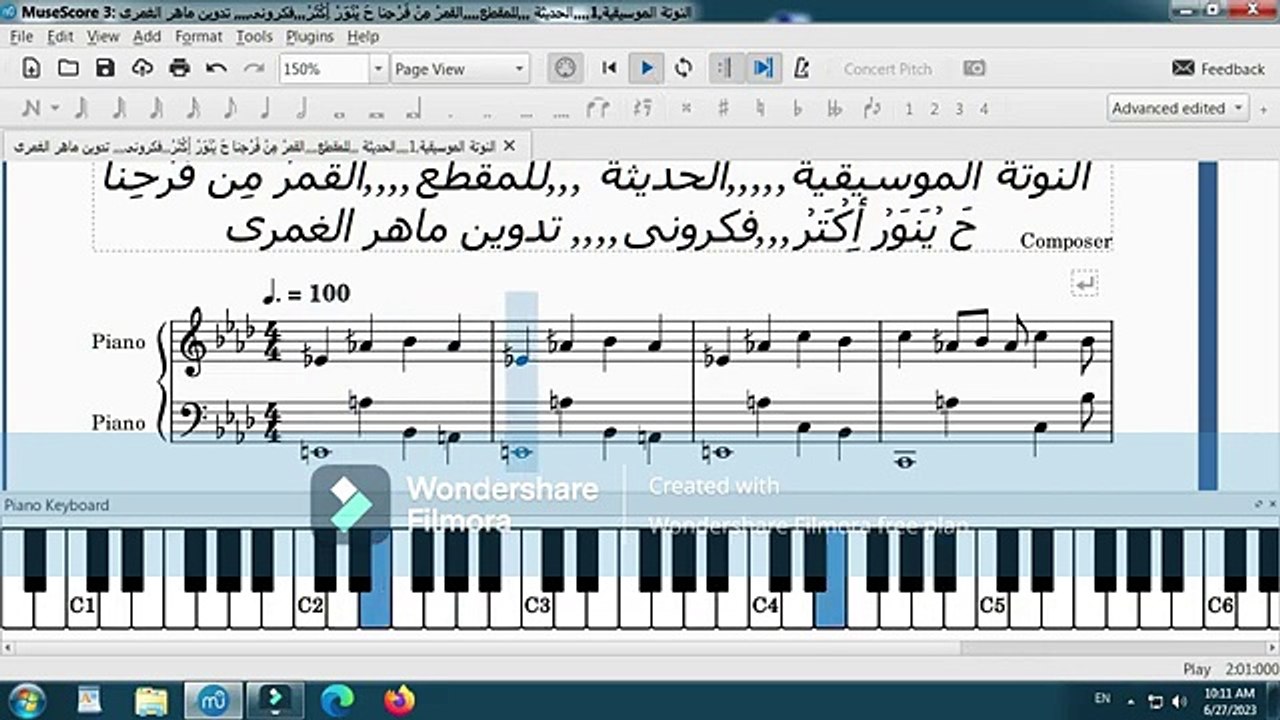
Task: Open a score file with folder icon
Action: tap(68, 68)
